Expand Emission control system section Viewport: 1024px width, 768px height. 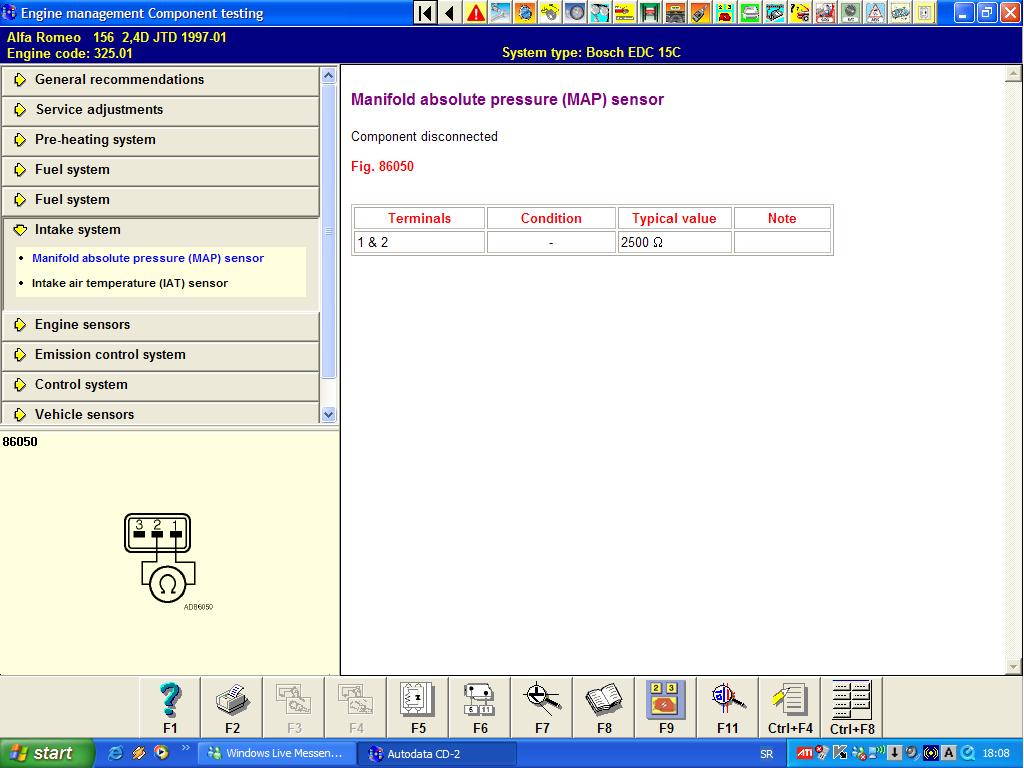160,355
